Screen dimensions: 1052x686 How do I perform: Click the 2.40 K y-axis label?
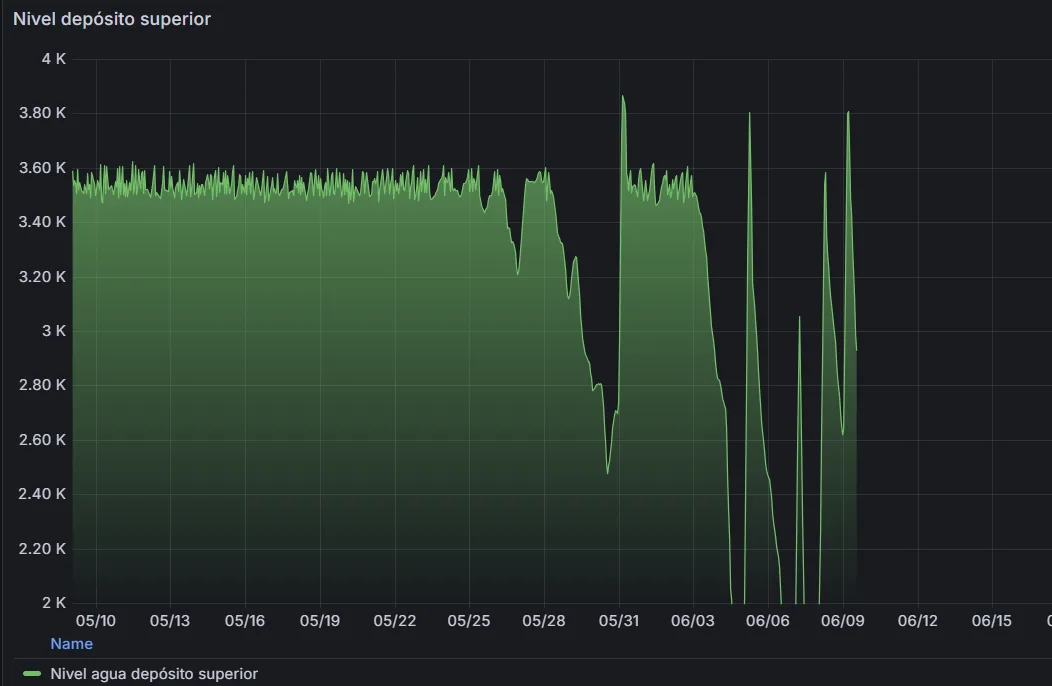coord(42,494)
